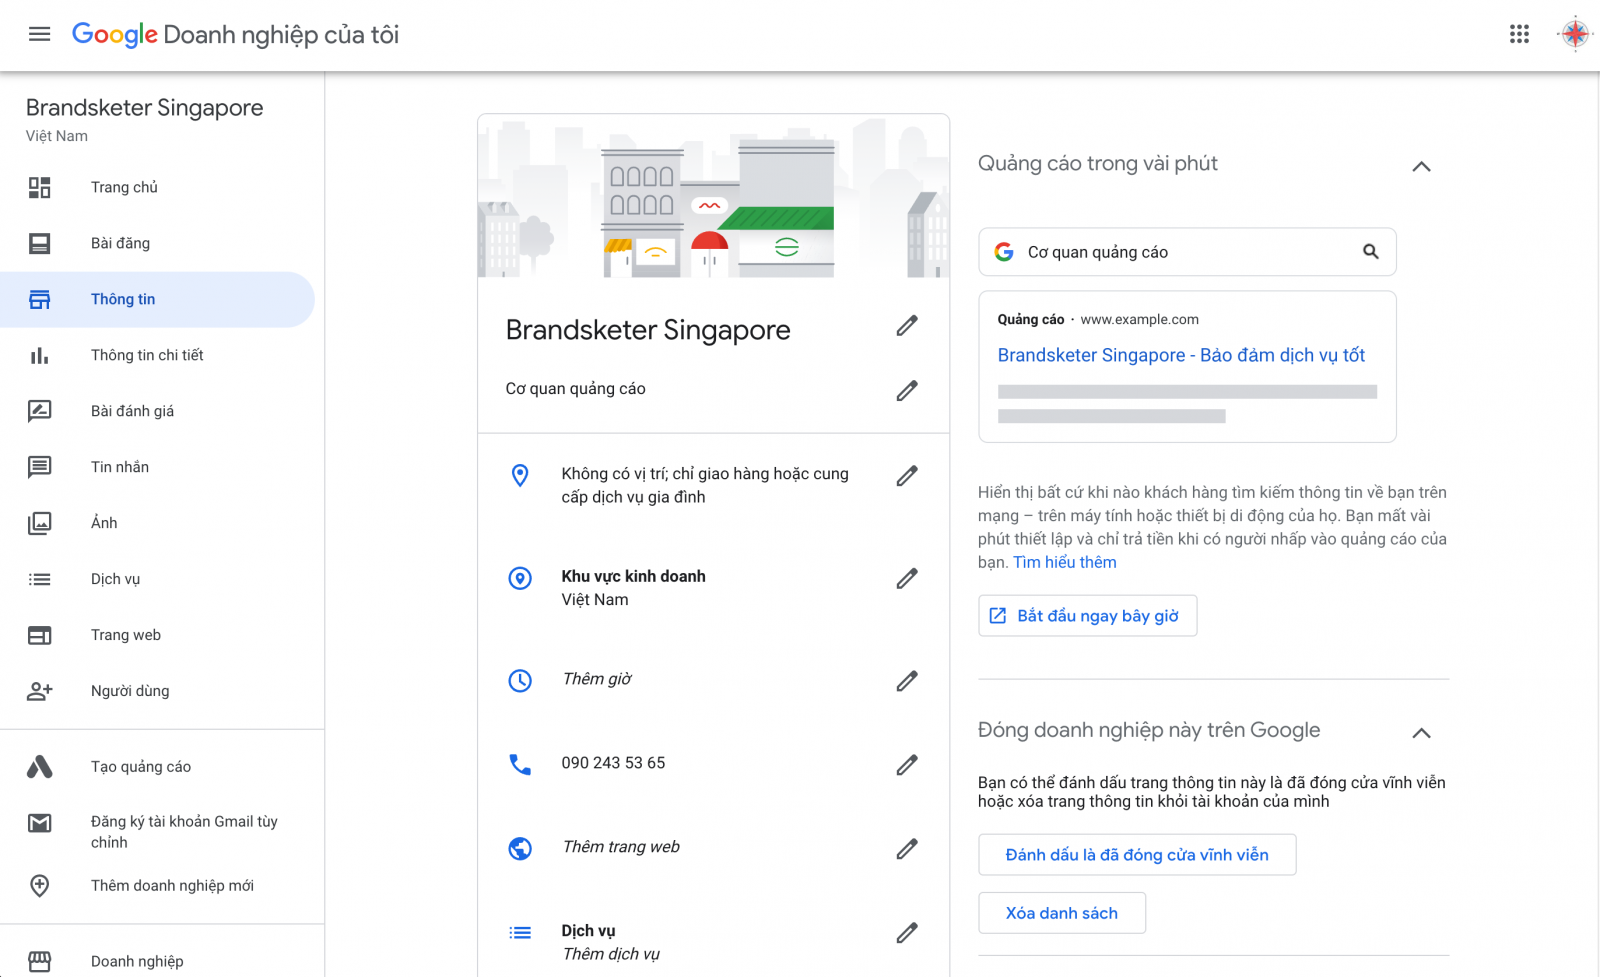Click the www.example.com ad URL text
Viewport: 1600px width, 977px height.
point(1139,319)
